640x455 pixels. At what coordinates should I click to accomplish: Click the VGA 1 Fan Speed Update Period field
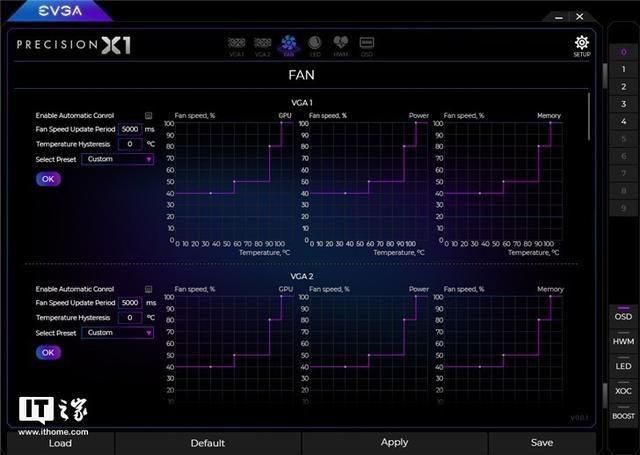(130, 129)
